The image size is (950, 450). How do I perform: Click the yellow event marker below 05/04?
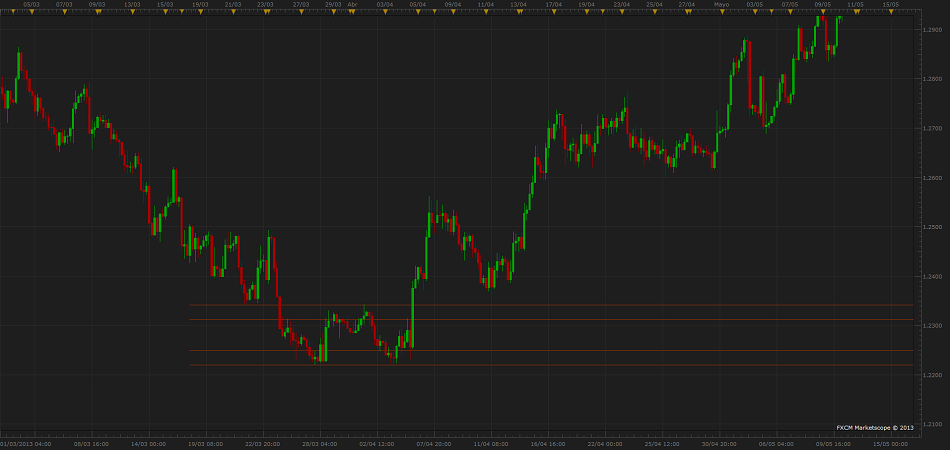click(418, 12)
